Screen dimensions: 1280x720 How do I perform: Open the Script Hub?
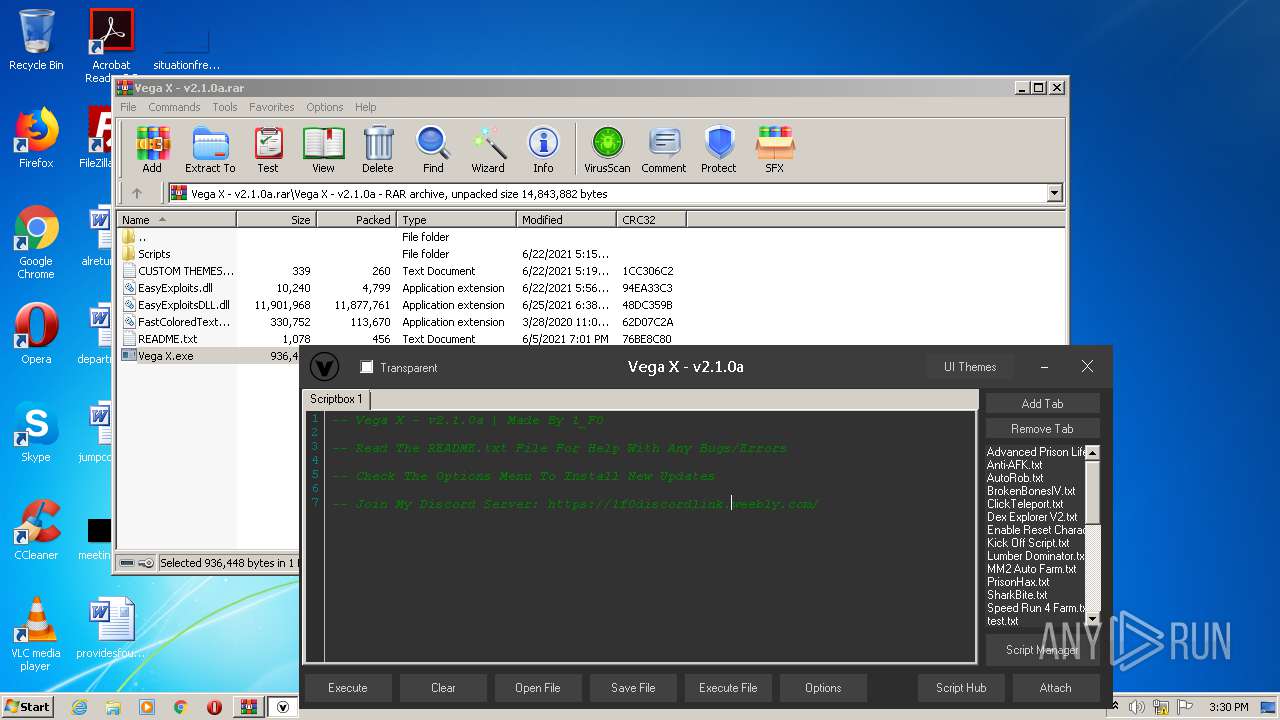pos(961,688)
